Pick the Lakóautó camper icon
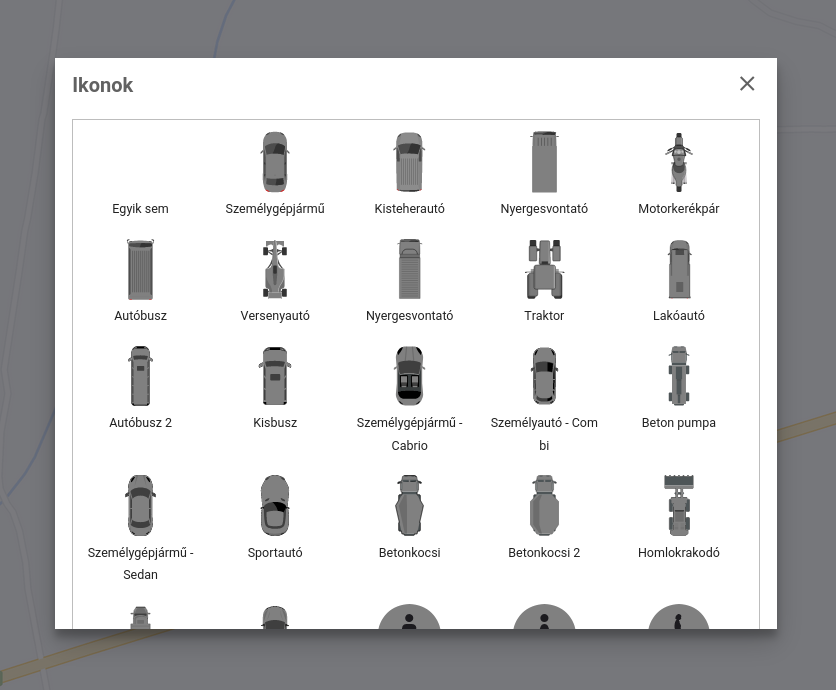The height and width of the screenshot is (690, 836). pyautogui.click(x=679, y=269)
